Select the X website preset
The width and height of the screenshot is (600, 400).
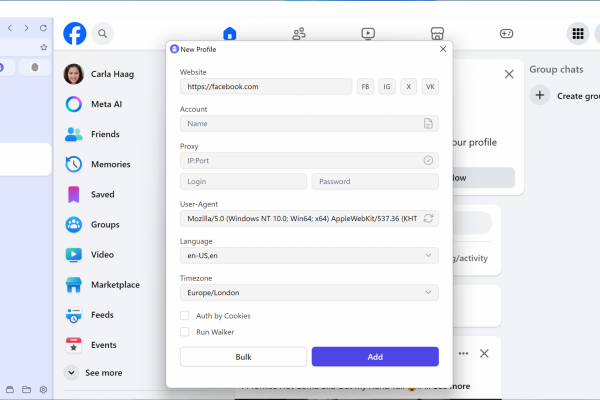(x=409, y=87)
